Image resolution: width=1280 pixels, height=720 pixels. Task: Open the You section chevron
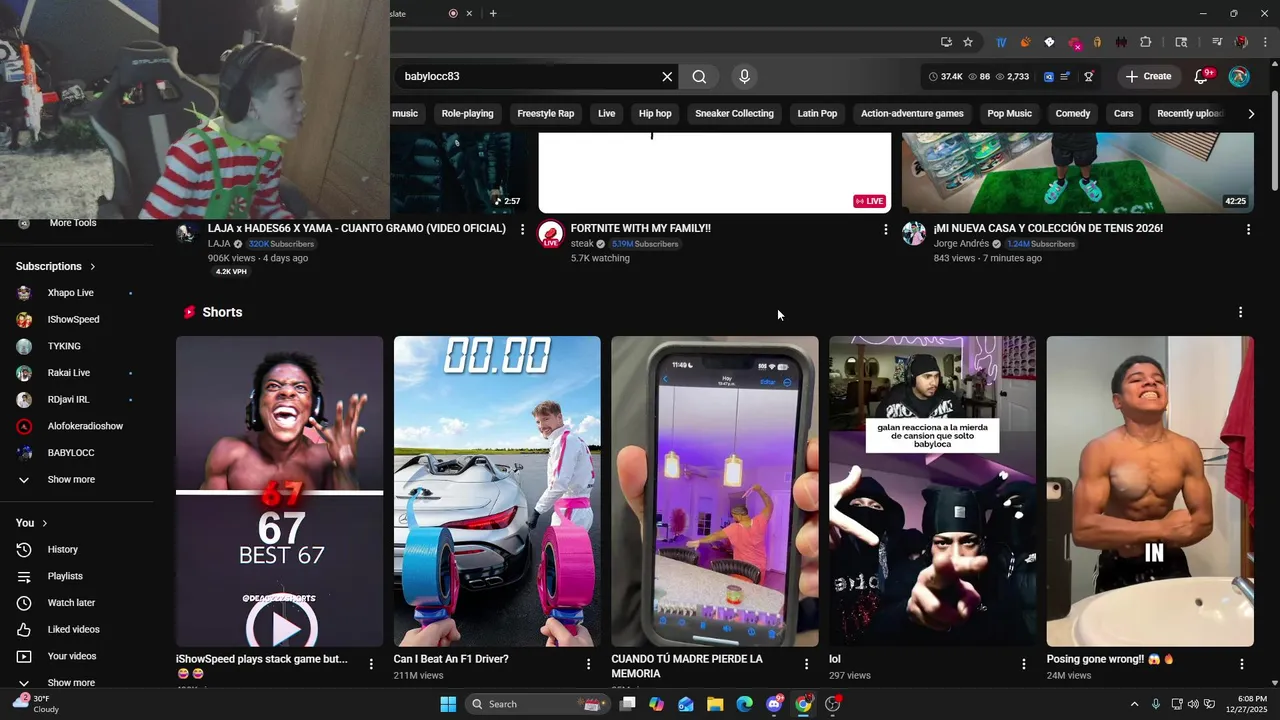coord(45,523)
